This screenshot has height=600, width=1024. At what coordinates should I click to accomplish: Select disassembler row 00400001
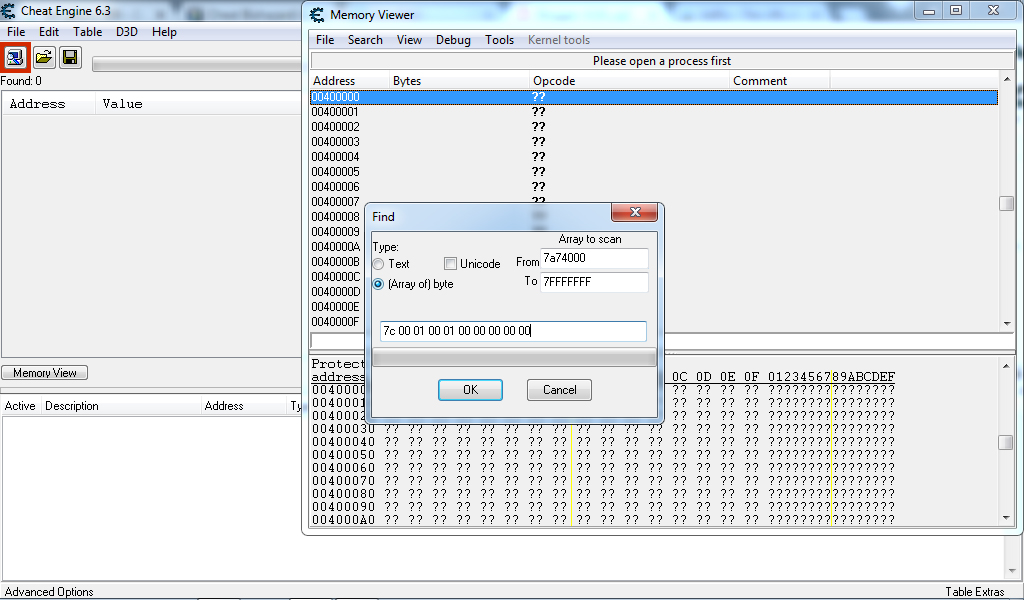[x=654, y=112]
